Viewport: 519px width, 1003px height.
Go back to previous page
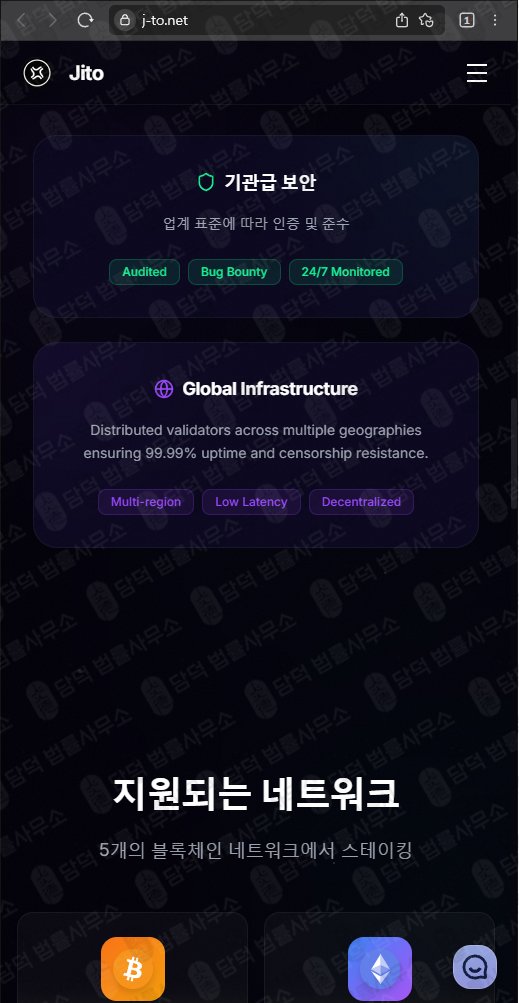click(21, 20)
